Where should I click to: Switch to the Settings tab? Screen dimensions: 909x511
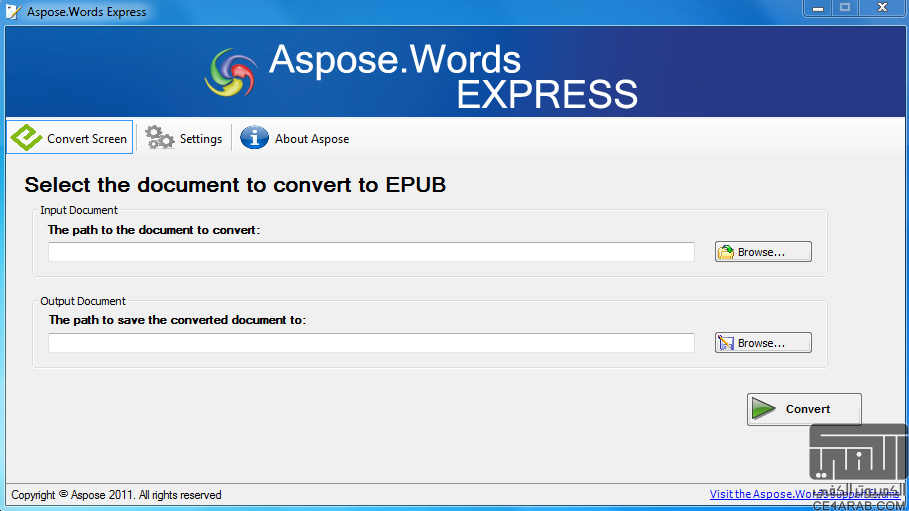click(184, 138)
